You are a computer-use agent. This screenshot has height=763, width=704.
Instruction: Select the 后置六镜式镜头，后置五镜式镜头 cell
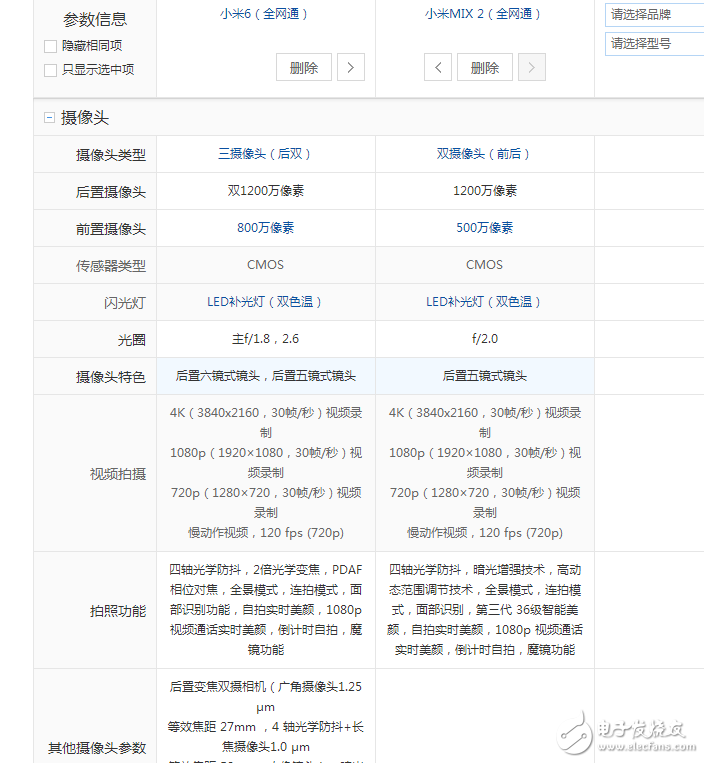[x=266, y=376]
